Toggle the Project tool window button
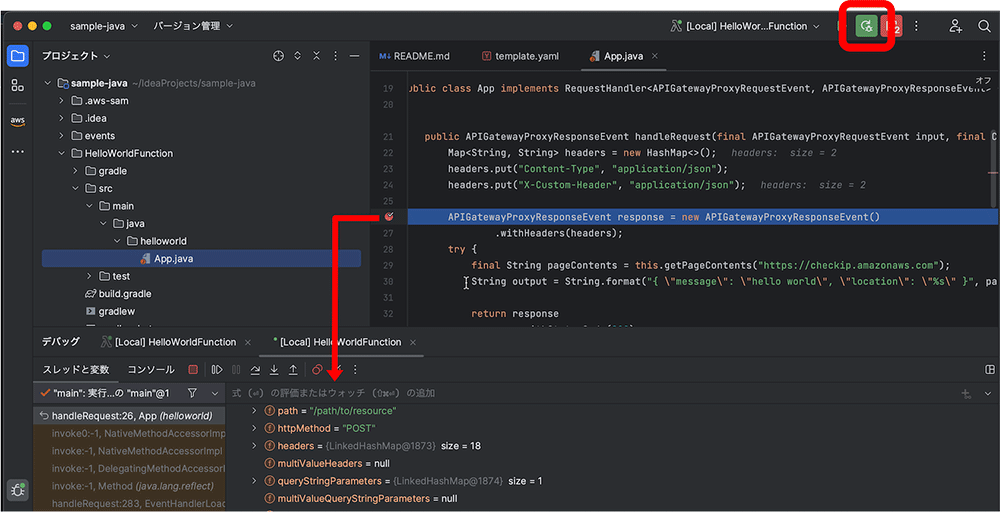The image size is (1000, 512). (18, 56)
